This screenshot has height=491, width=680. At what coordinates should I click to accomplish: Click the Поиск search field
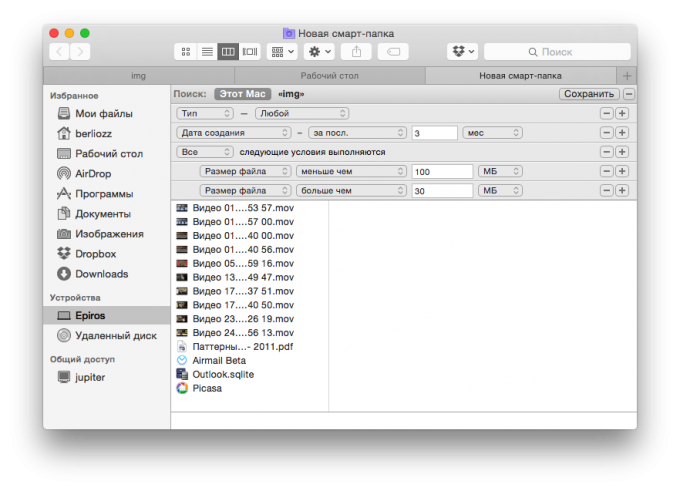[x=556, y=51]
